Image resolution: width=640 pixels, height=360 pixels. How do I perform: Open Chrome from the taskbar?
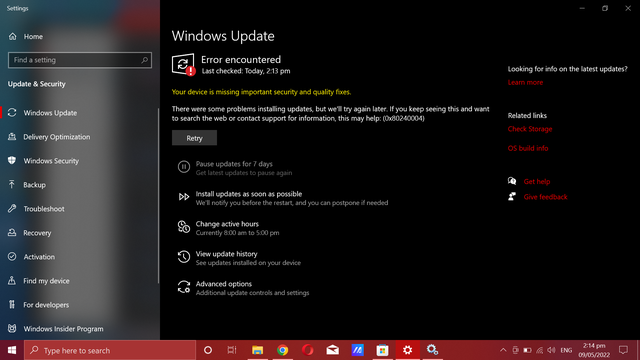click(282, 350)
